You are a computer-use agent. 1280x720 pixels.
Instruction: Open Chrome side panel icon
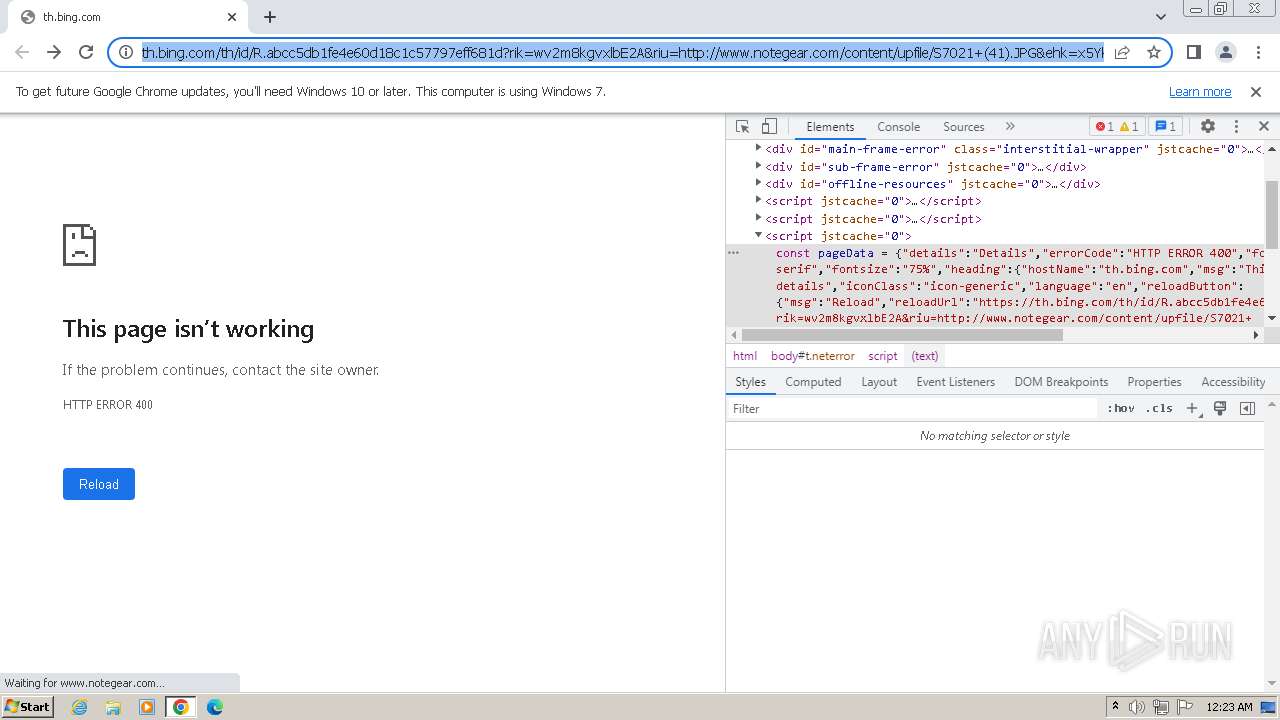pos(1193,52)
